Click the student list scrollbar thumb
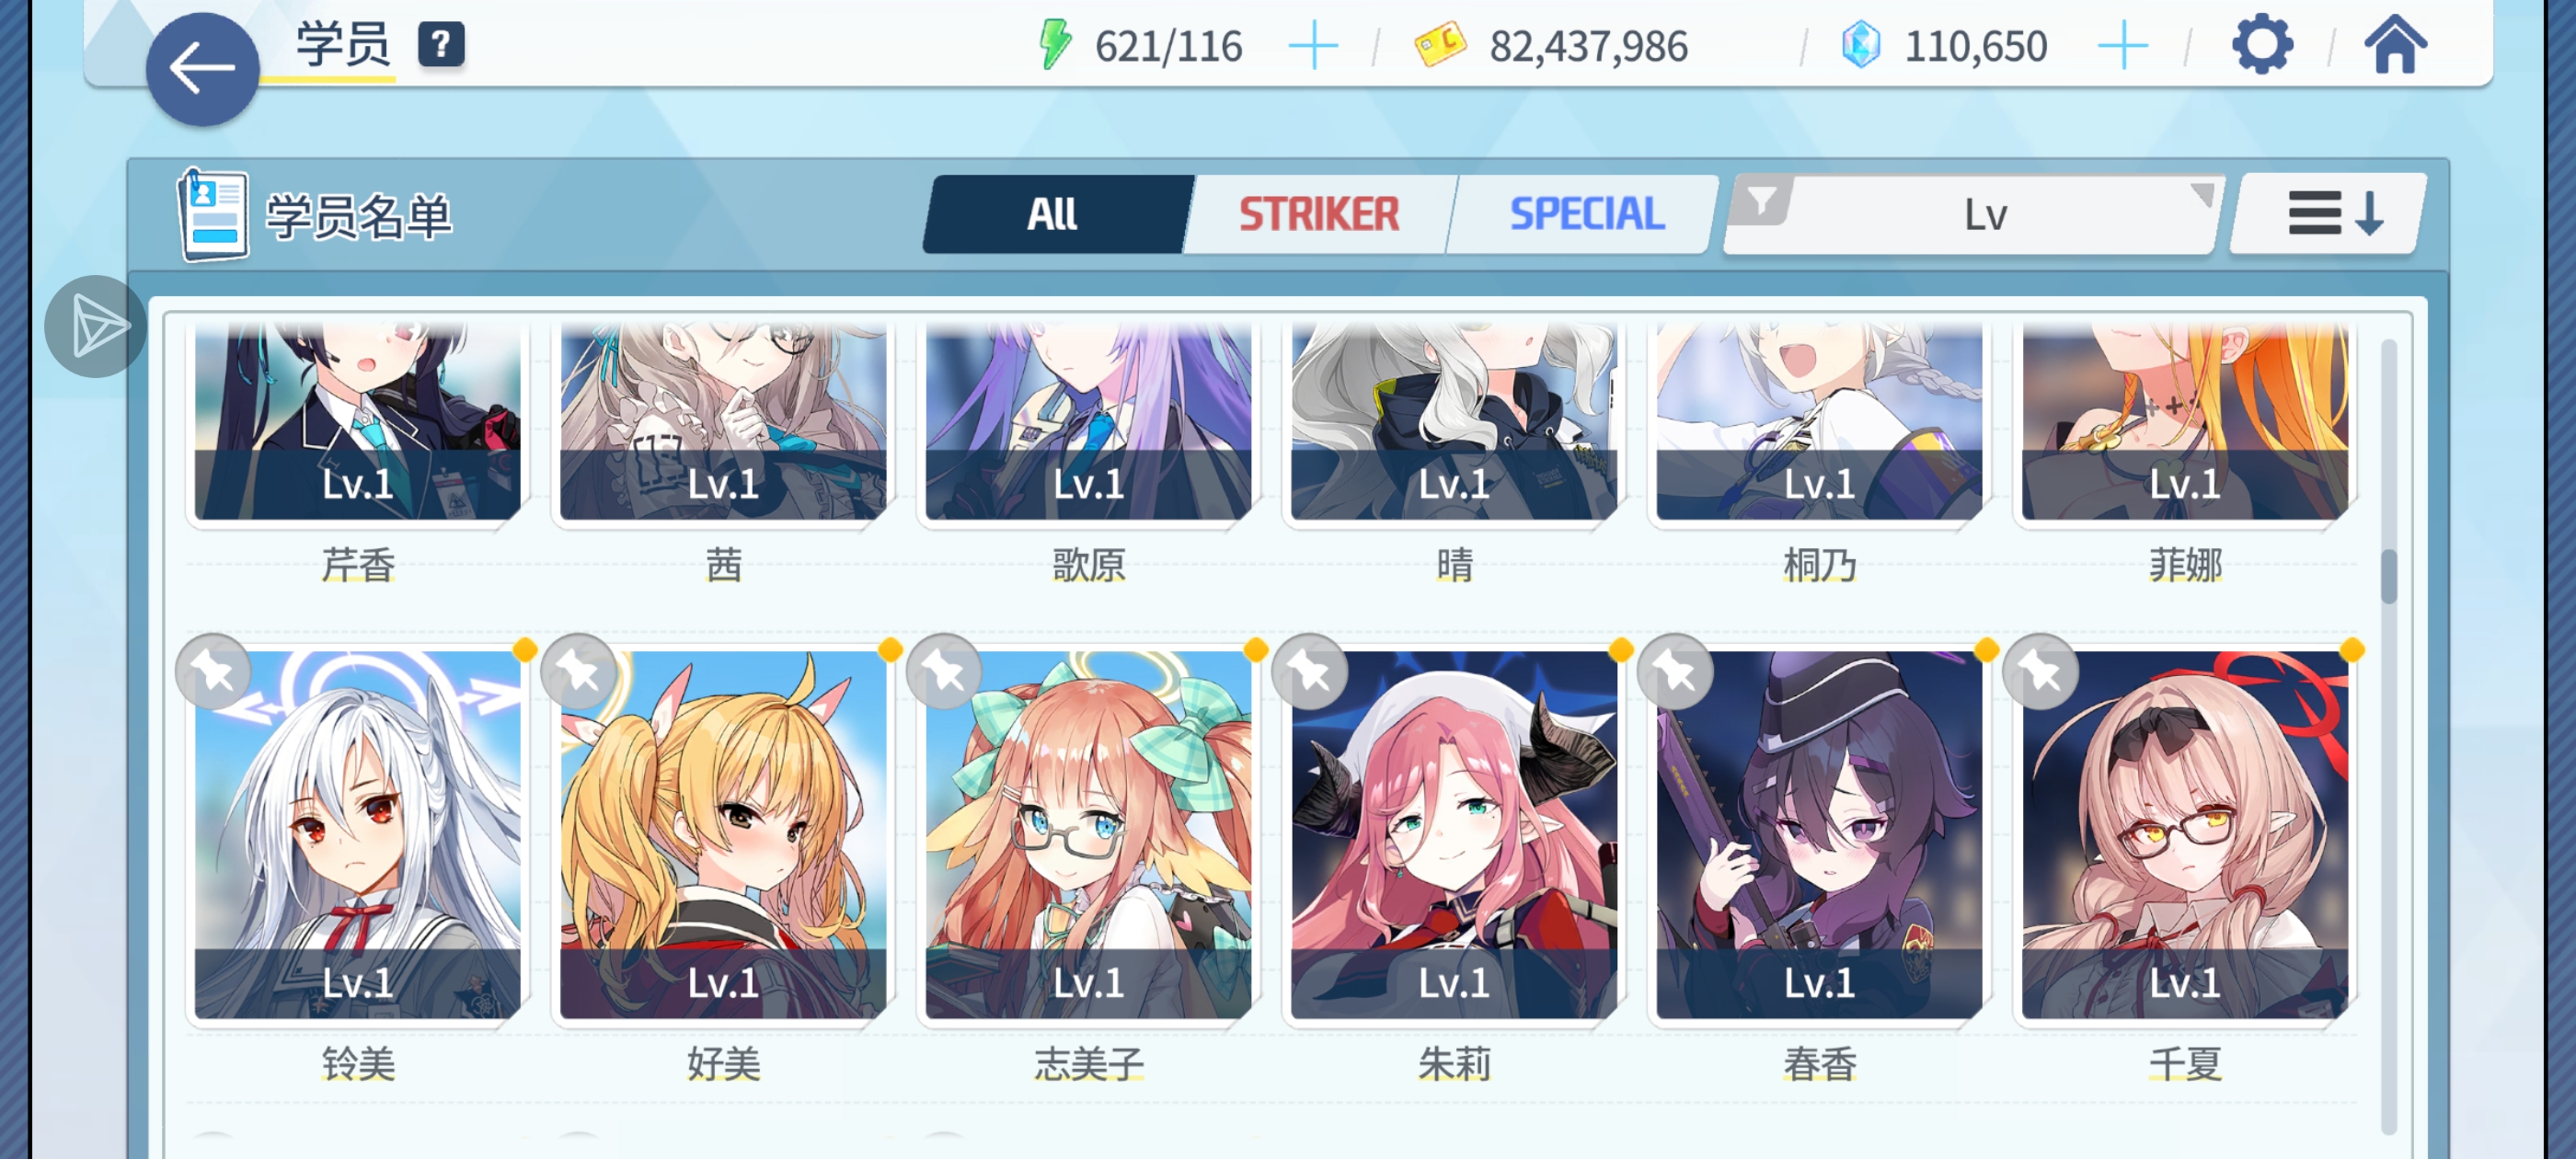Screen dimensions: 2576x1159 pos(2389,576)
